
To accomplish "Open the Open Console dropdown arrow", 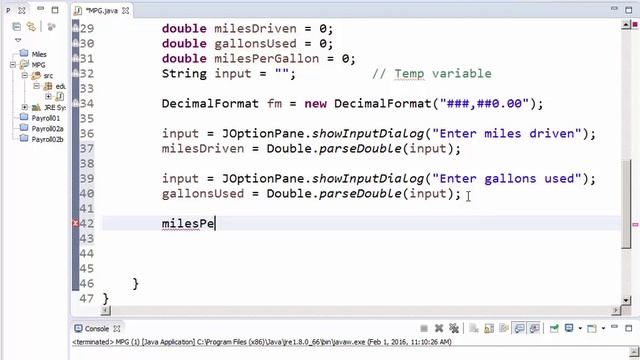I will pos(603,329).
